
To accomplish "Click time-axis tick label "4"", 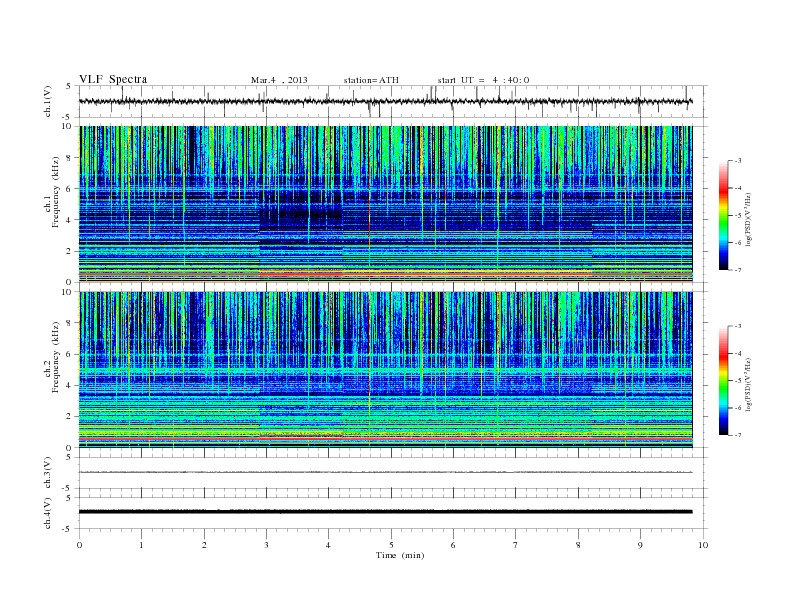I will click(328, 545).
